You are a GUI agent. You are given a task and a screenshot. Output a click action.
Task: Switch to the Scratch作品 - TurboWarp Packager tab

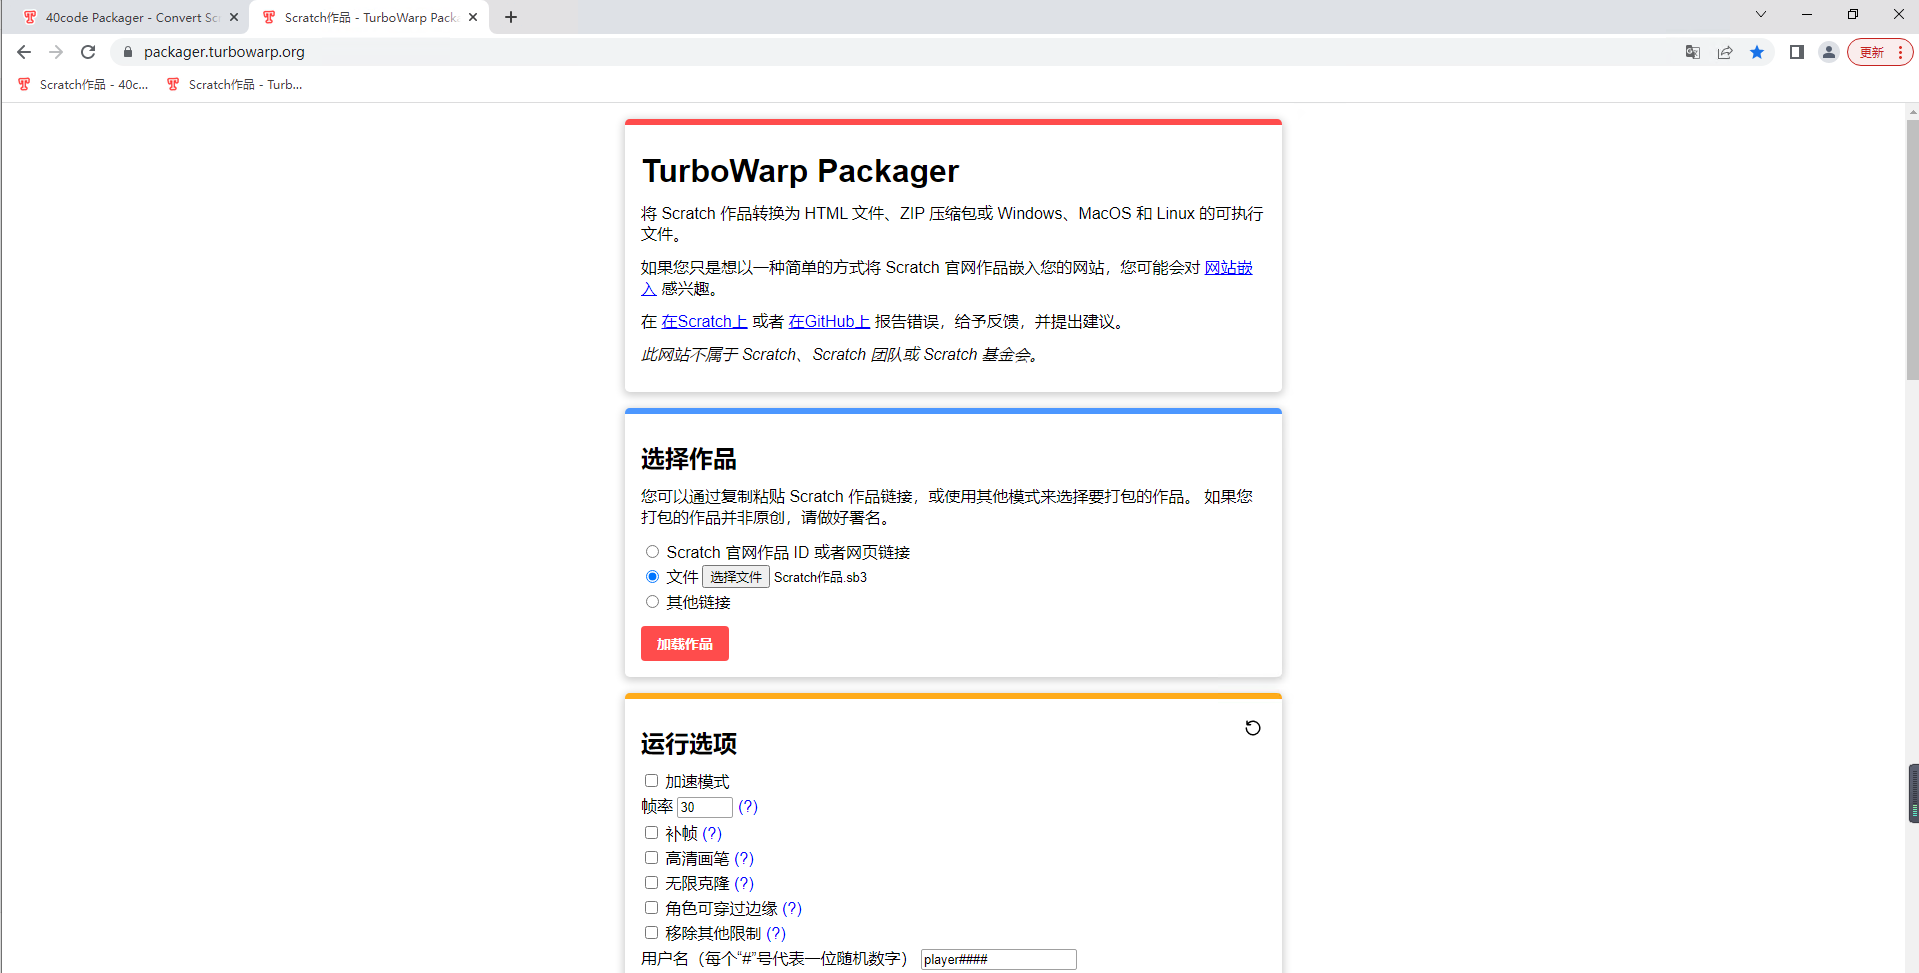click(370, 17)
